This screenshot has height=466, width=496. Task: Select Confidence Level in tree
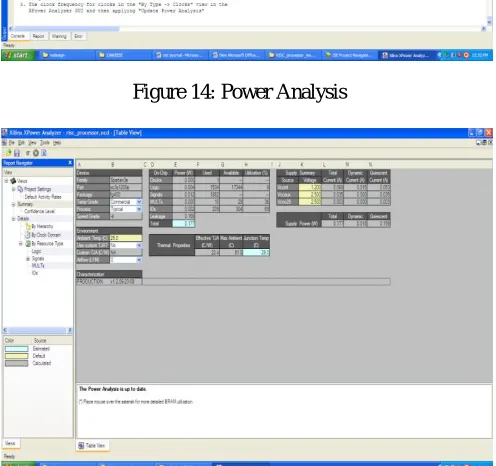[x=39, y=211]
